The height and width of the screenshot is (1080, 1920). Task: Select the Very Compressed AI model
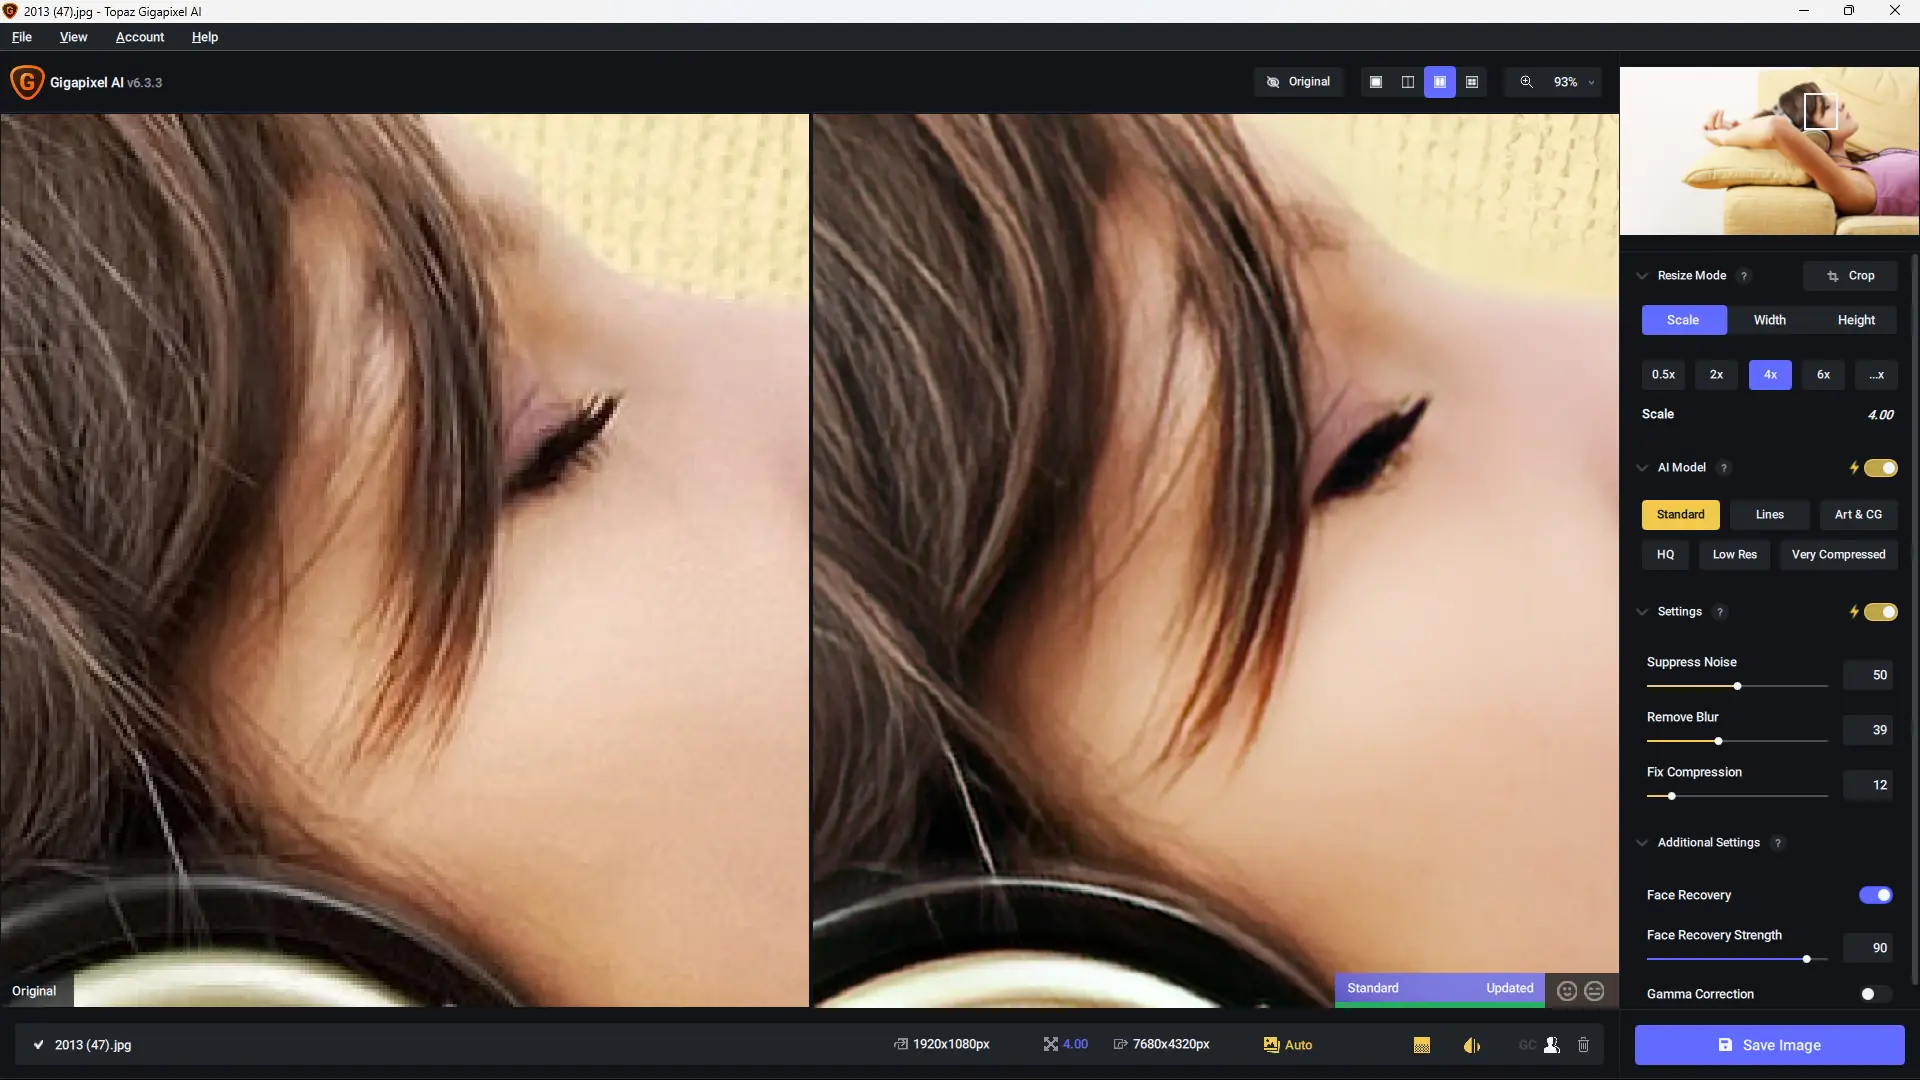pyautogui.click(x=1838, y=555)
